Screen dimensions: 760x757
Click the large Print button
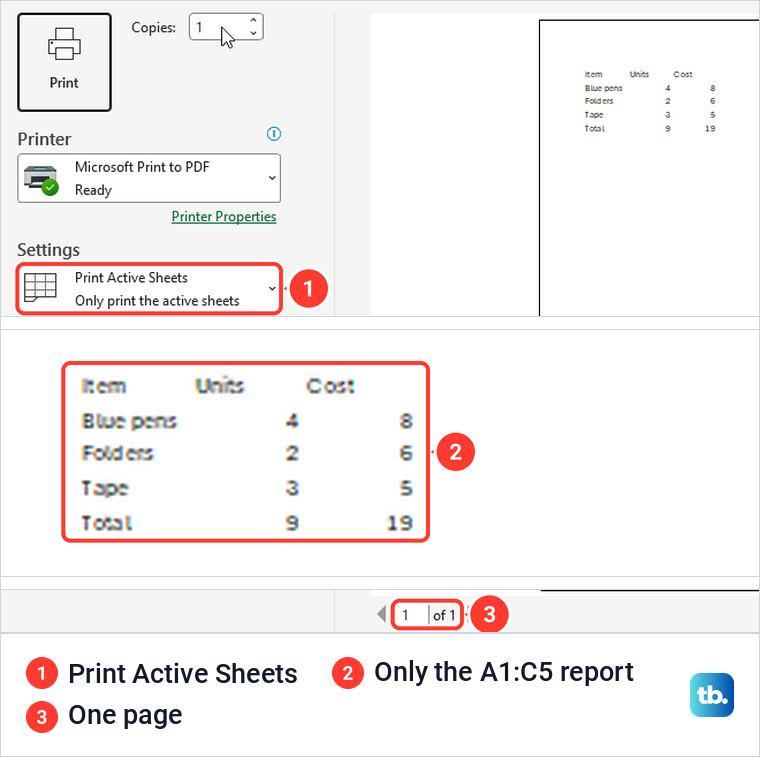coord(64,62)
